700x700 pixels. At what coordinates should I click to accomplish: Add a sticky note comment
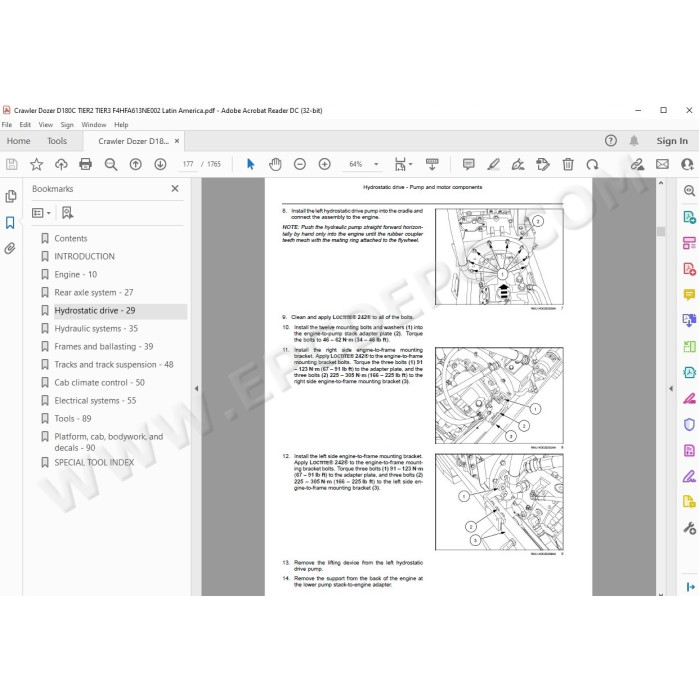pos(468,164)
